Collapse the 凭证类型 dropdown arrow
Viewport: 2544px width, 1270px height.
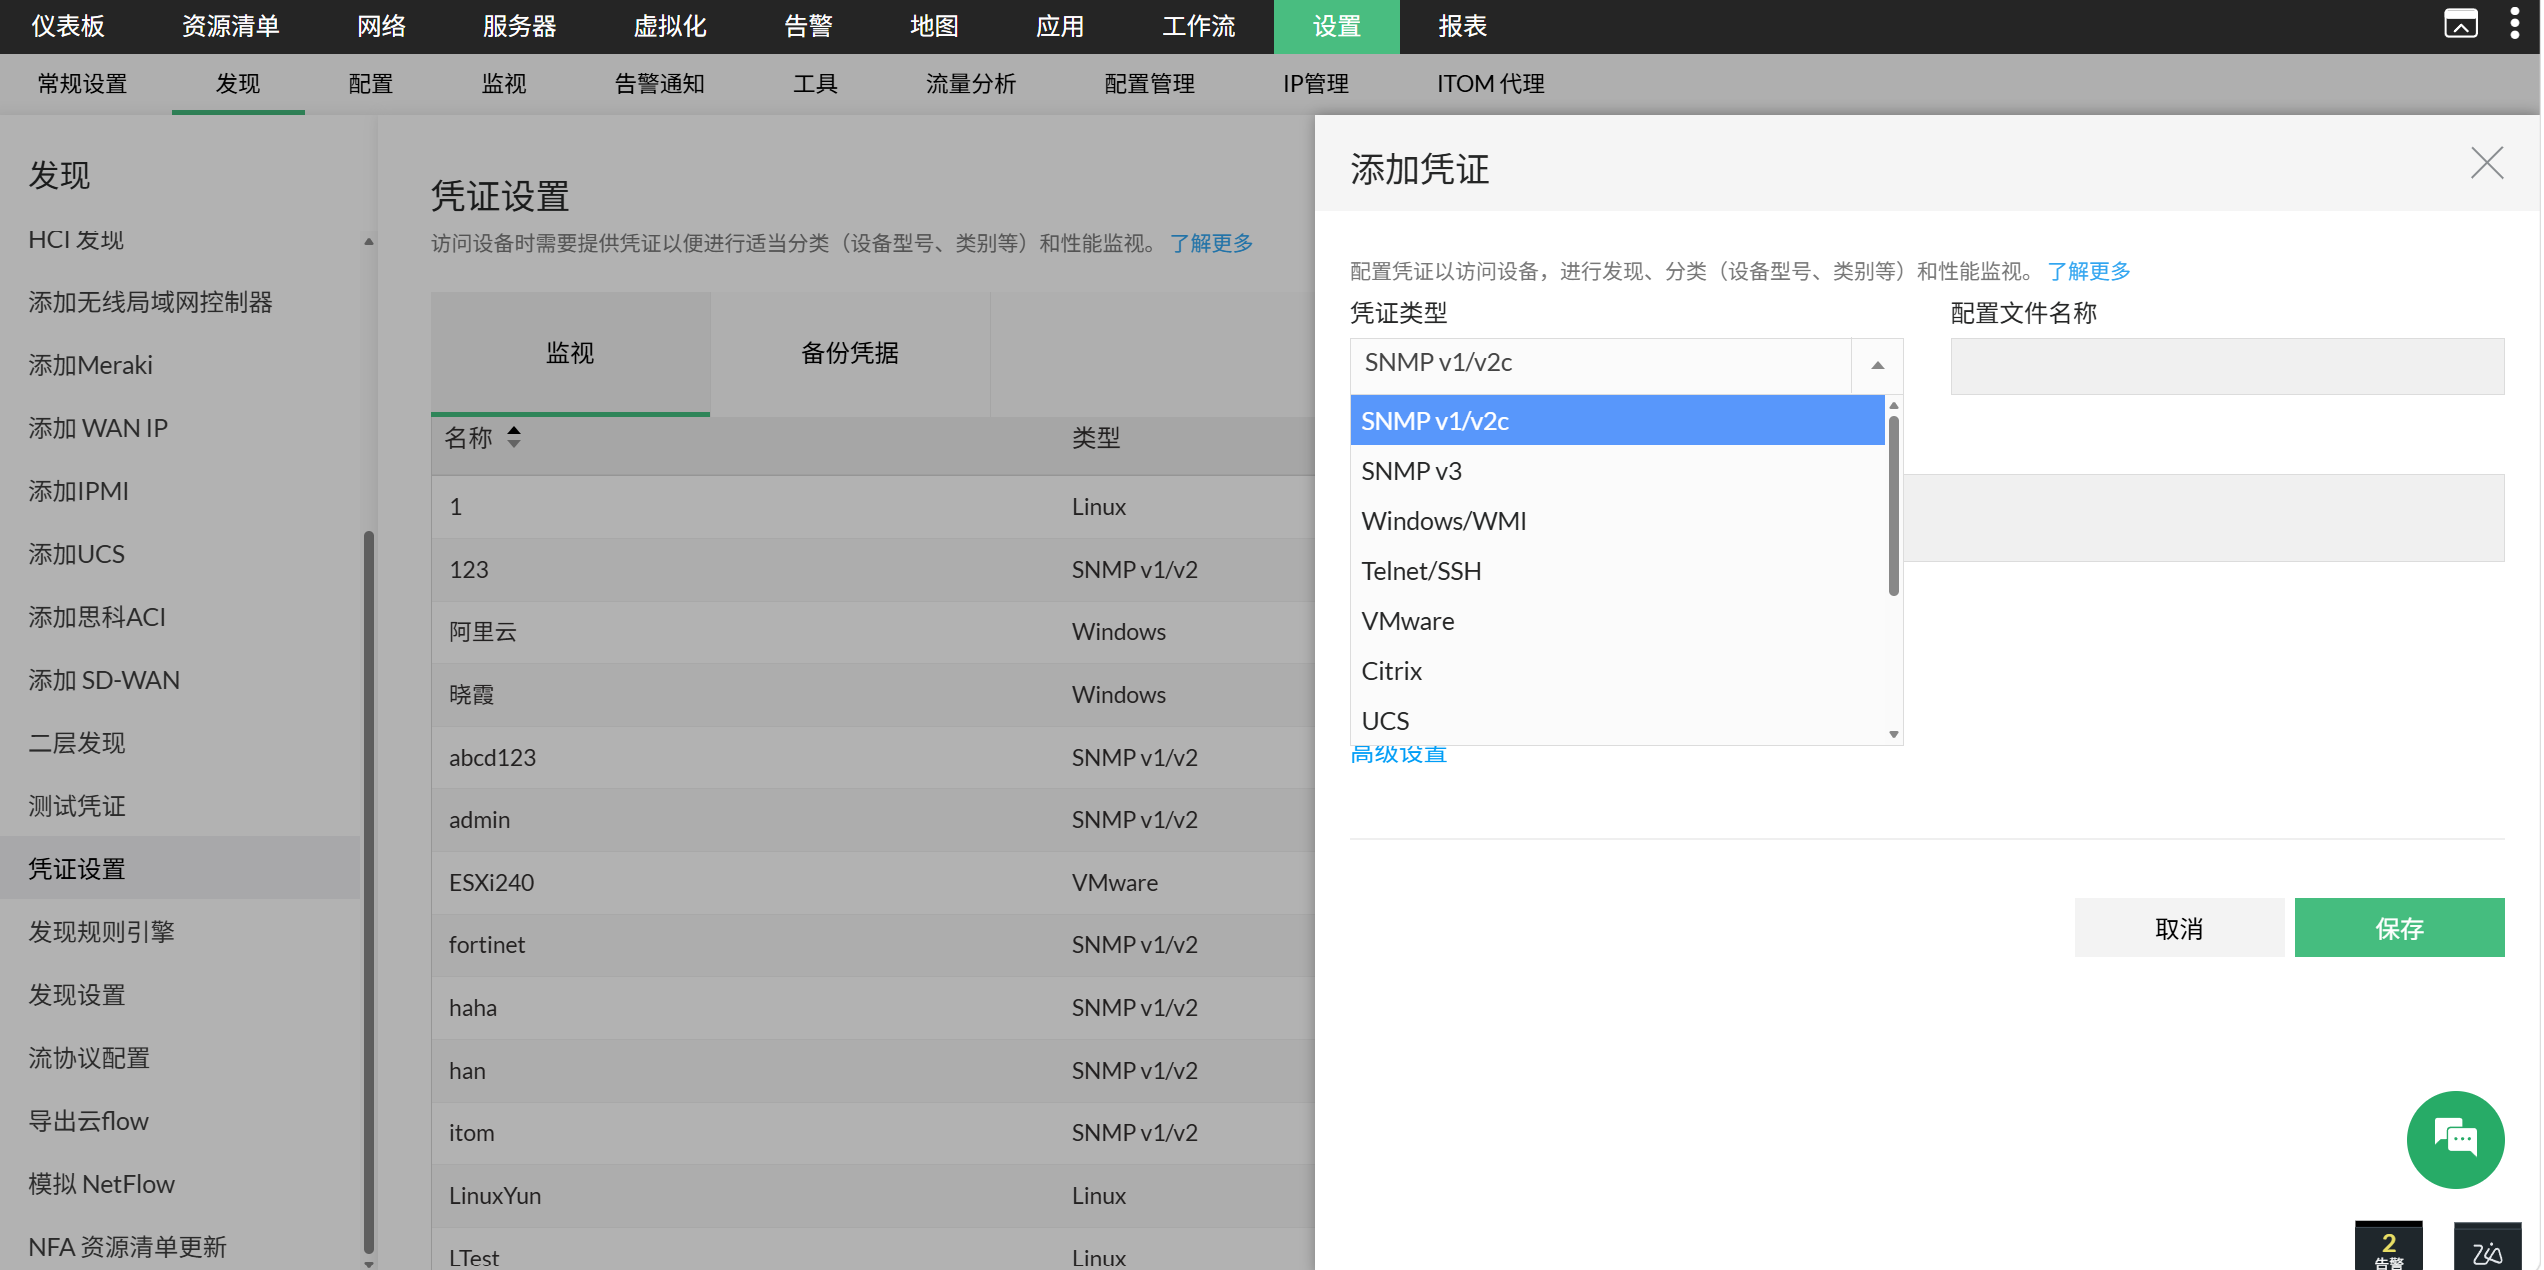pos(1877,365)
